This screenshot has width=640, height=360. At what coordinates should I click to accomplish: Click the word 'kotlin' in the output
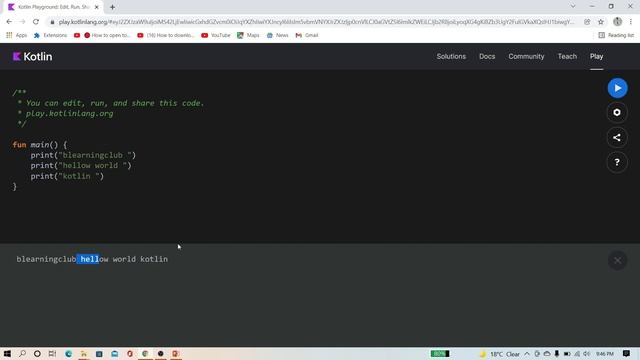click(154, 259)
